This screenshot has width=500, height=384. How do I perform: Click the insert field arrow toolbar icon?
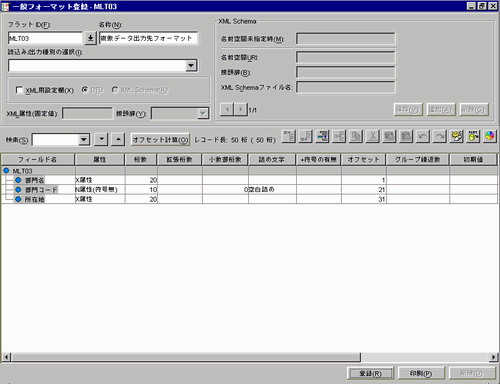click(x=322, y=136)
